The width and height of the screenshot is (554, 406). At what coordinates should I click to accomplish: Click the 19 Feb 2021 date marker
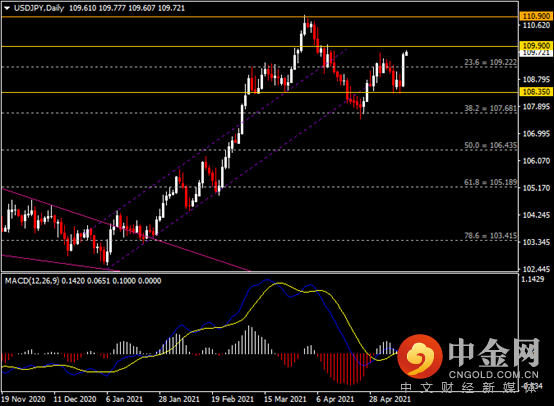coord(232,399)
